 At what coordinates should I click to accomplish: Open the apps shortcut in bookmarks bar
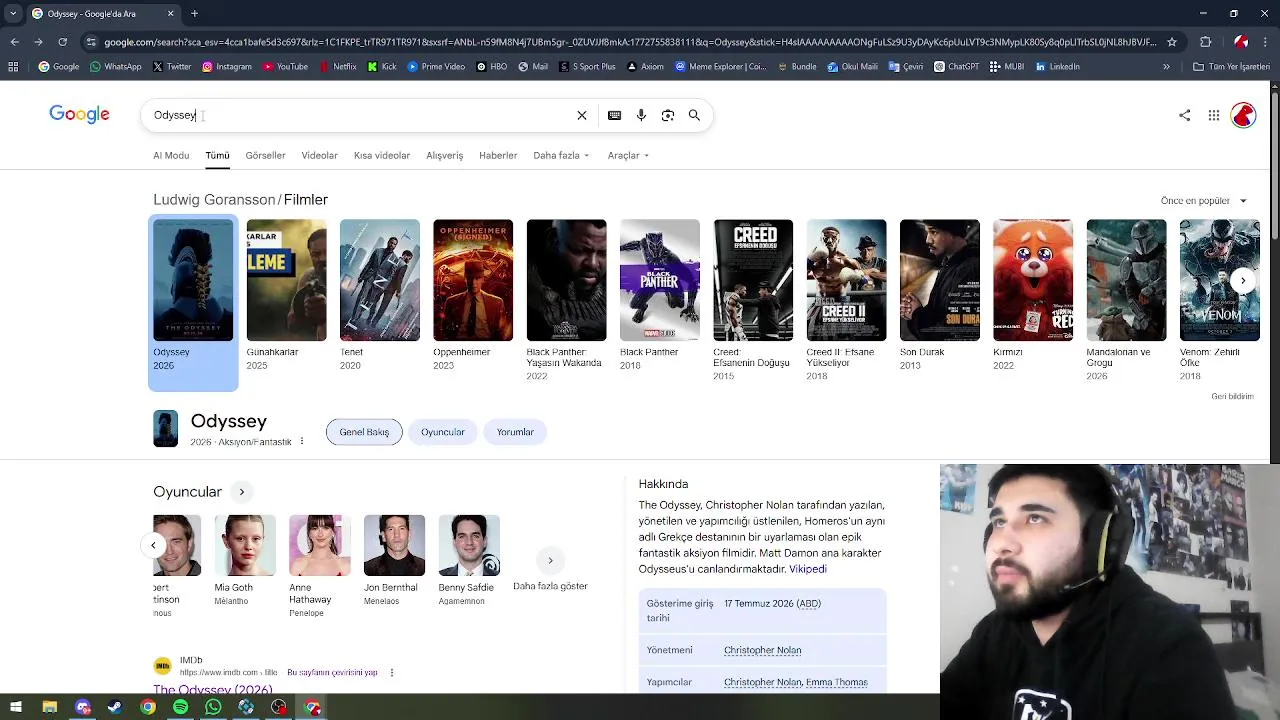tap(13, 67)
